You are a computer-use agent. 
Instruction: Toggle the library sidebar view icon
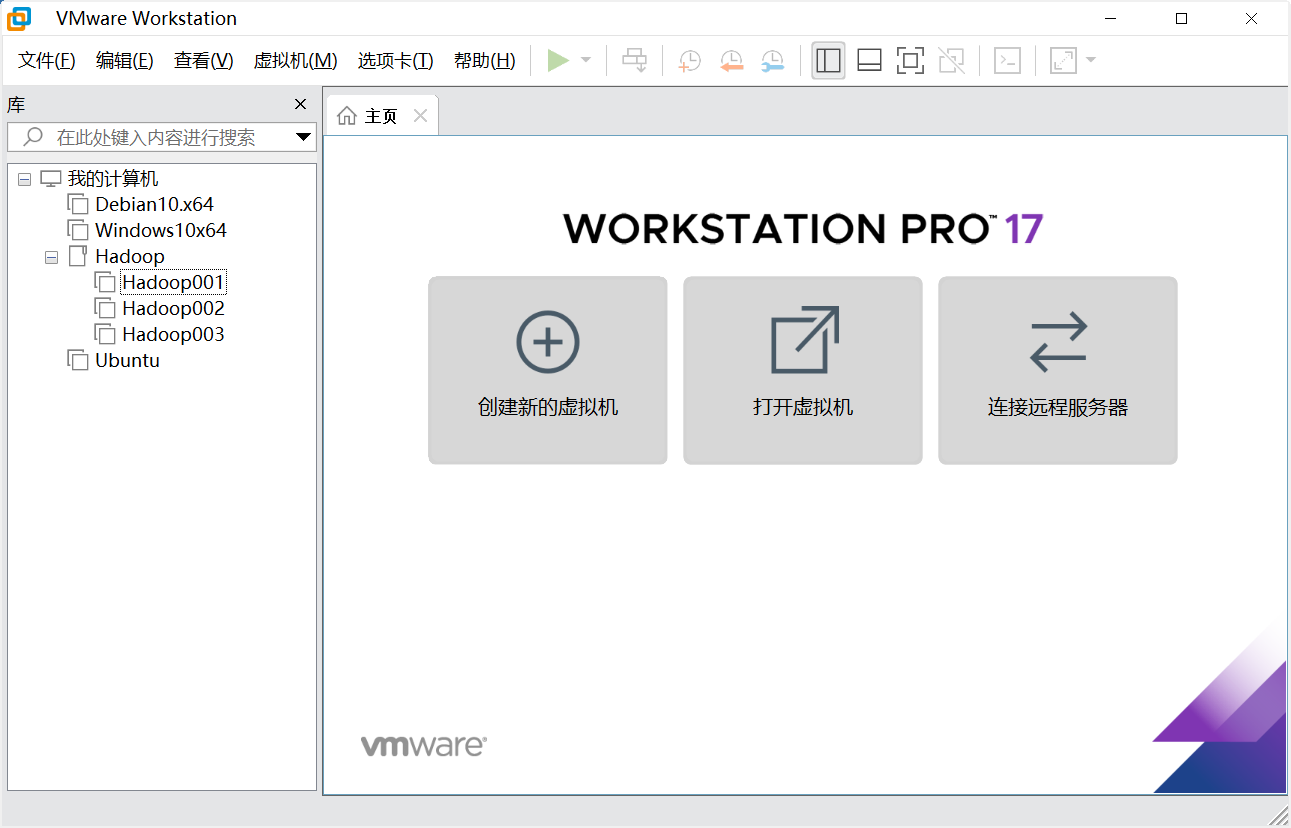[x=828, y=61]
